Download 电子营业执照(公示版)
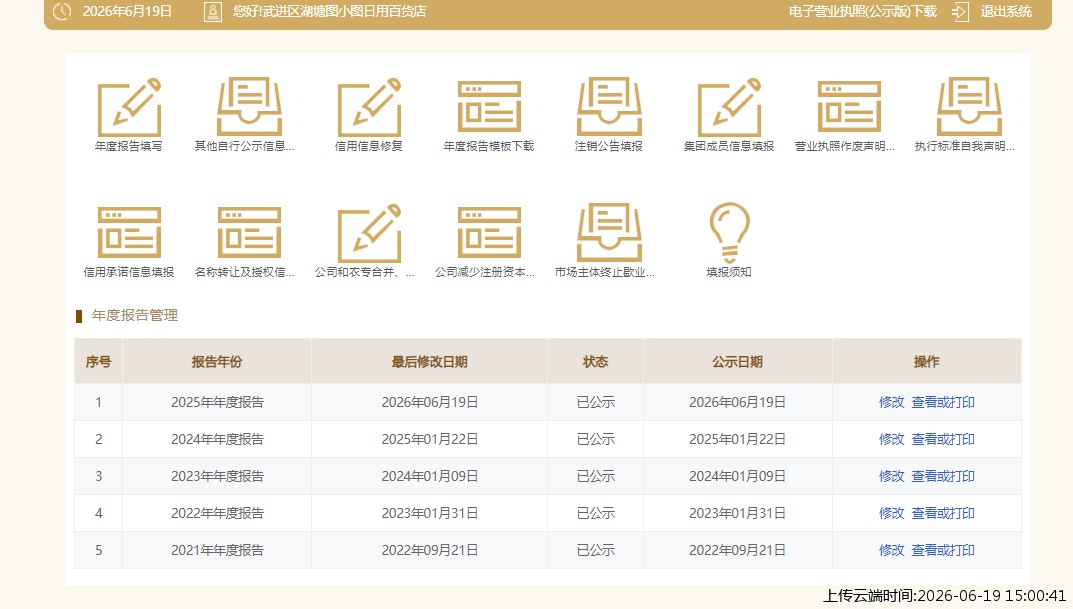 [862, 11]
